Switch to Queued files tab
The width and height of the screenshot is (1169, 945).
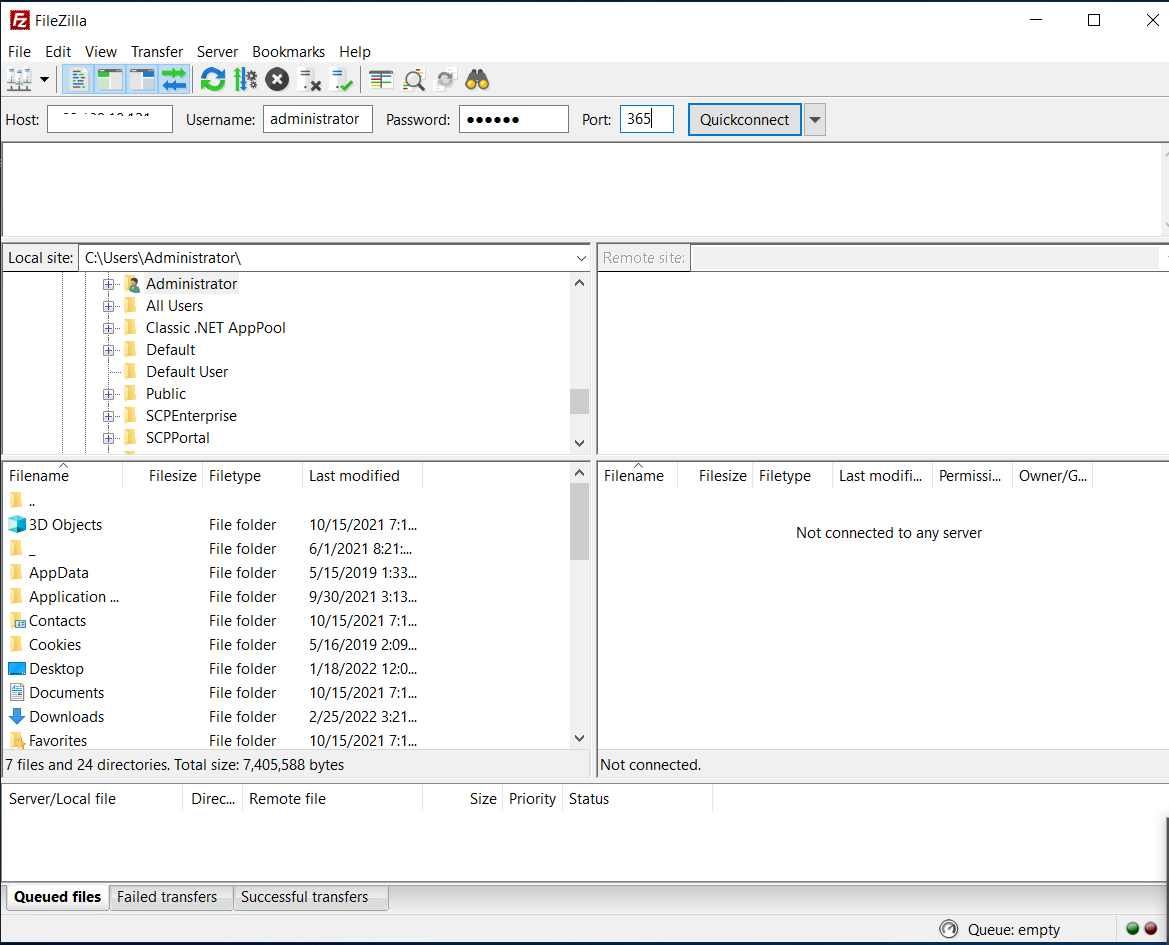point(57,897)
